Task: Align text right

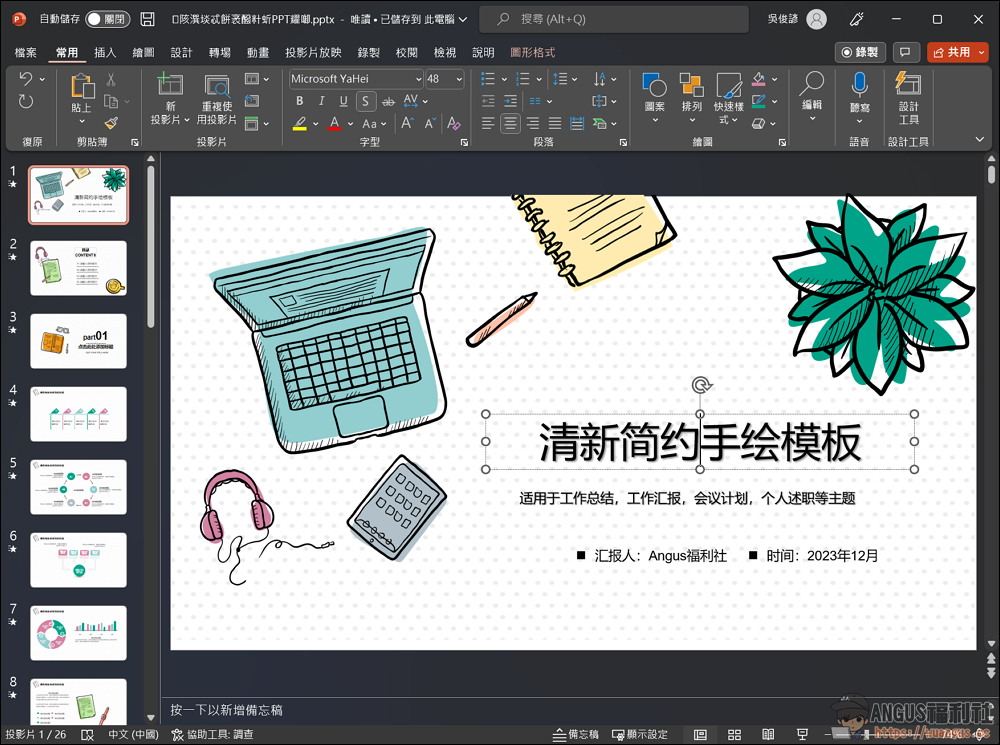Action: click(x=533, y=123)
